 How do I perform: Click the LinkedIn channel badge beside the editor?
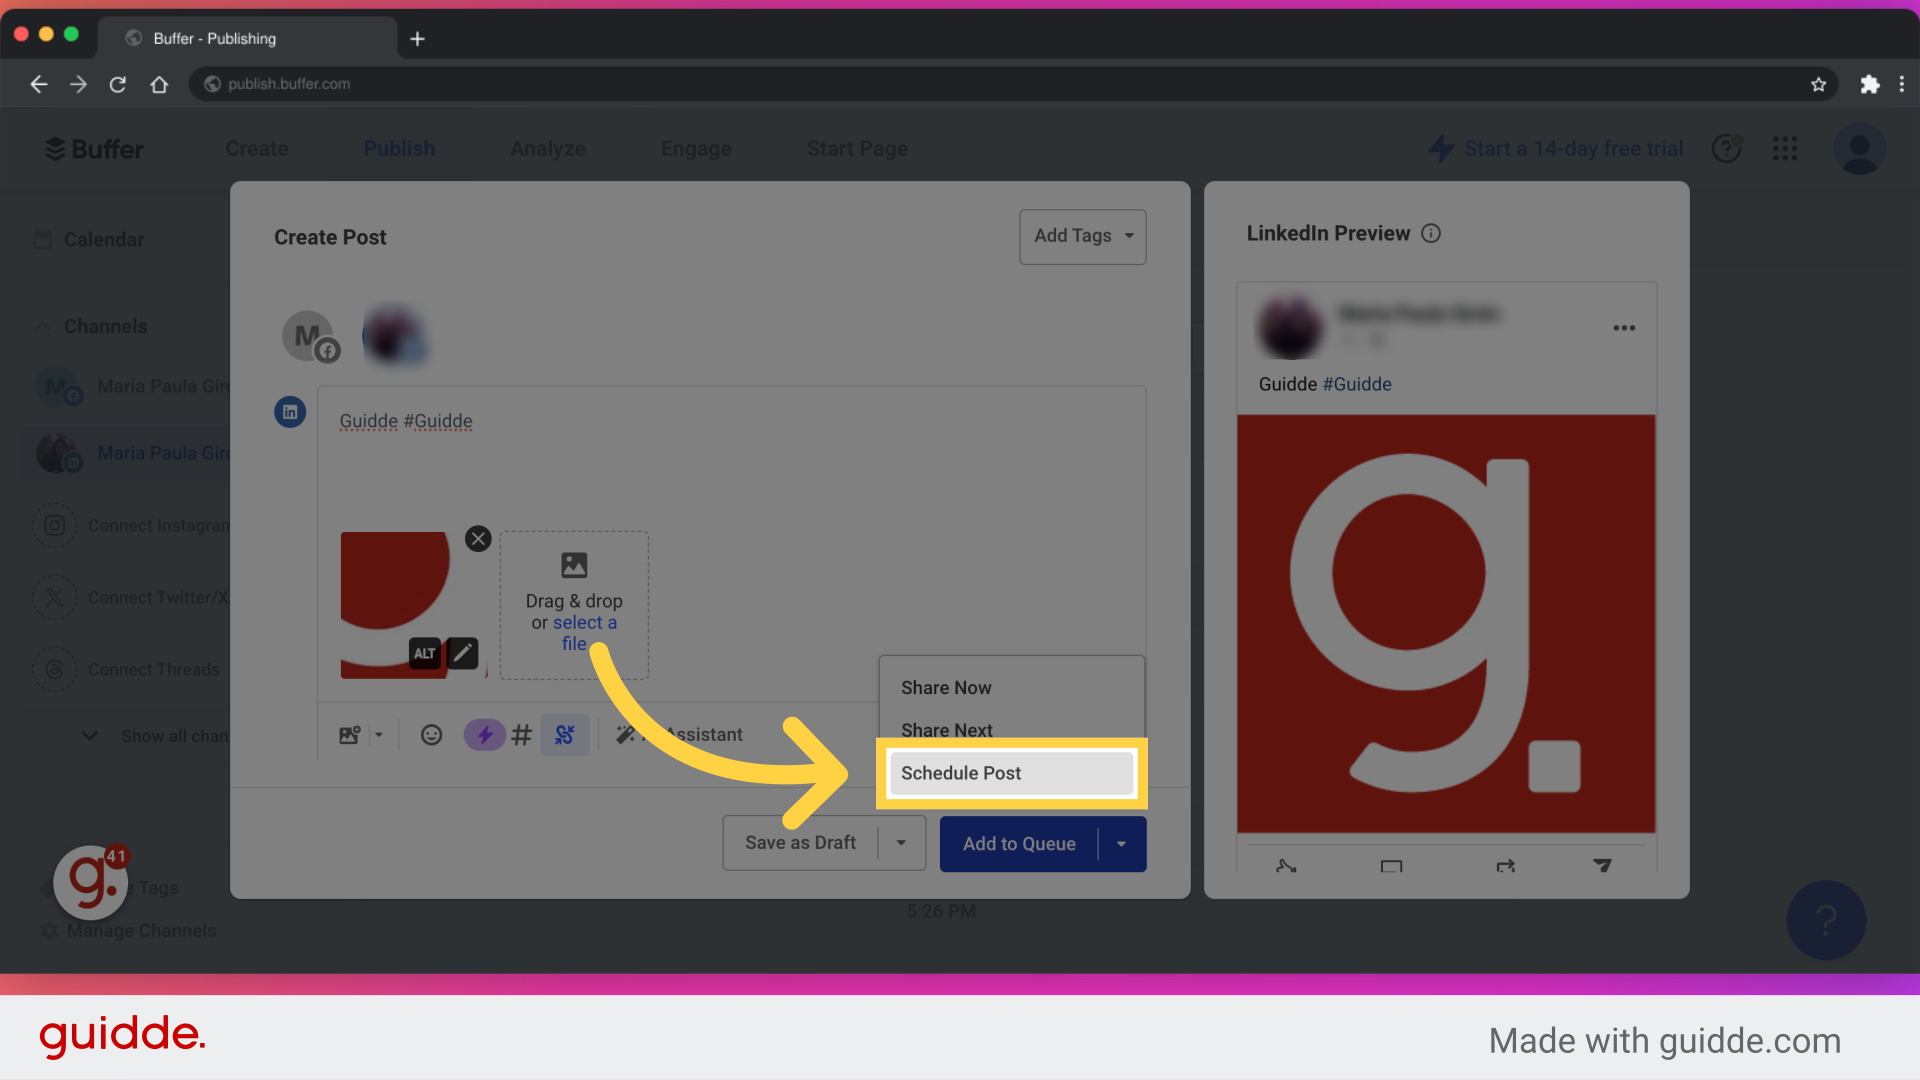coord(290,411)
